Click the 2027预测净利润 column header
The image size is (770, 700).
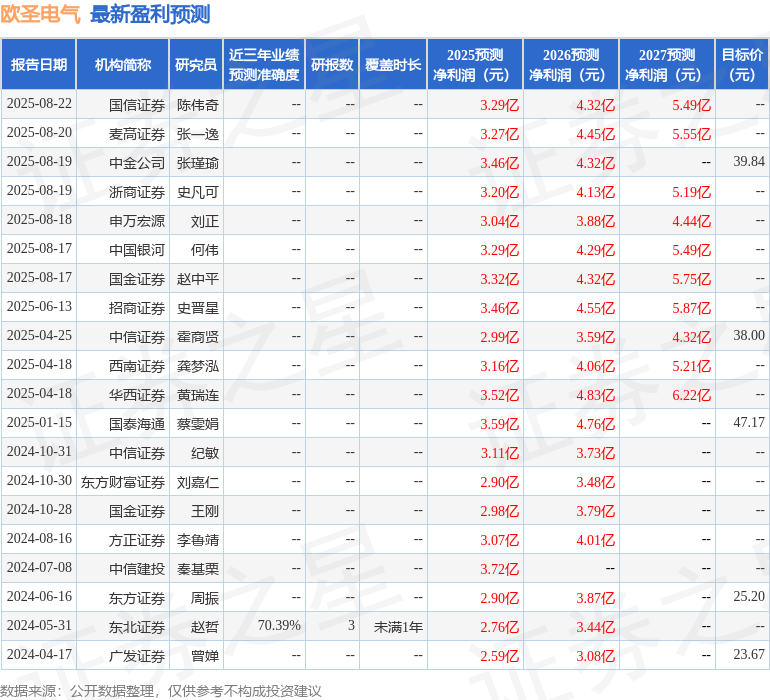coord(667,64)
